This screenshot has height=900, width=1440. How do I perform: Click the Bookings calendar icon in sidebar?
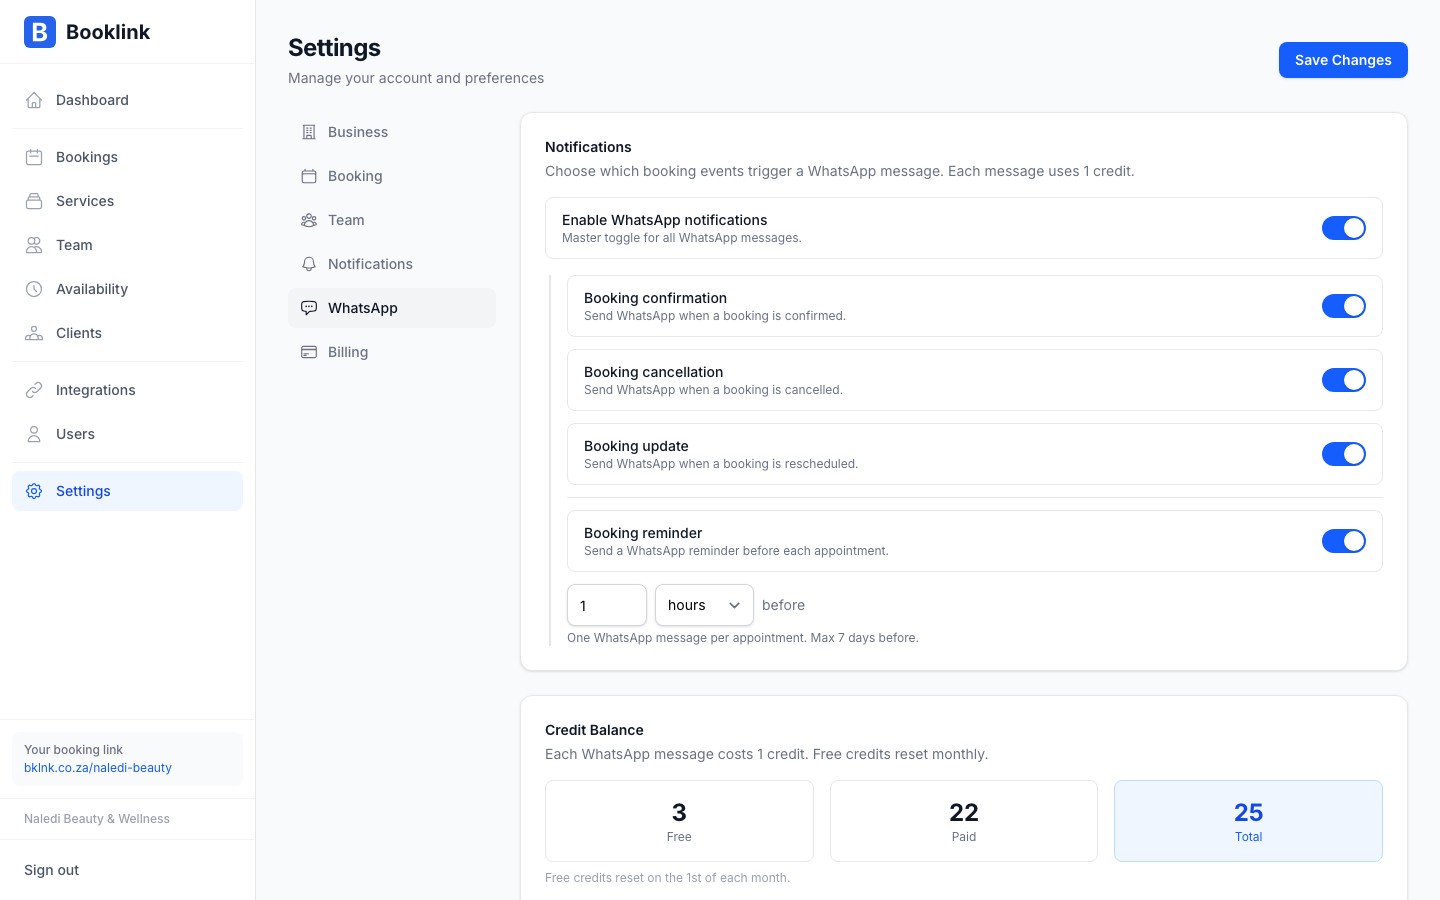[34, 157]
